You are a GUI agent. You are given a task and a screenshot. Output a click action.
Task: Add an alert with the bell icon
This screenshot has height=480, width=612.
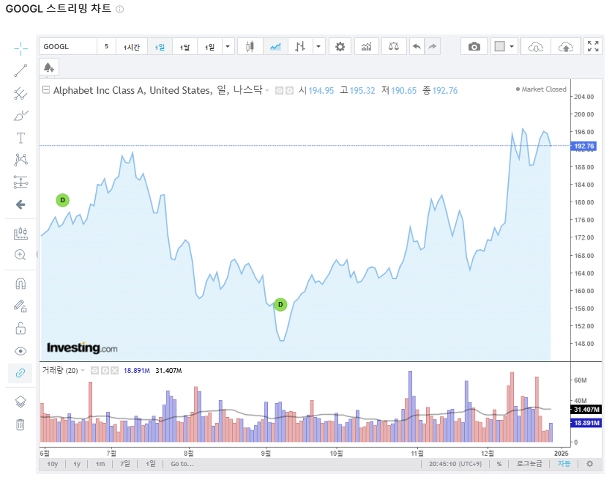point(49,68)
